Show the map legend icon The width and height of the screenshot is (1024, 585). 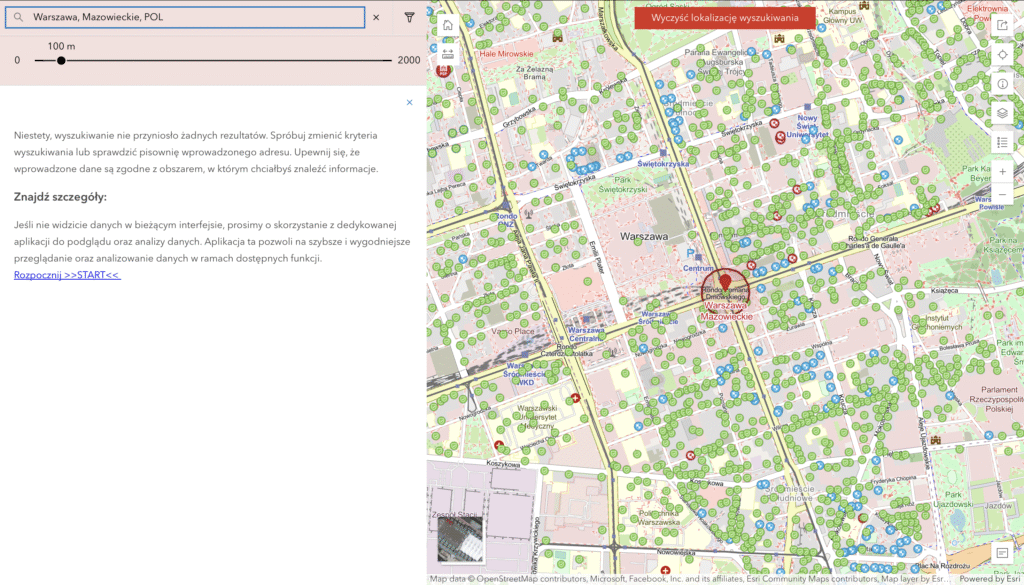click(x=1003, y=142)
